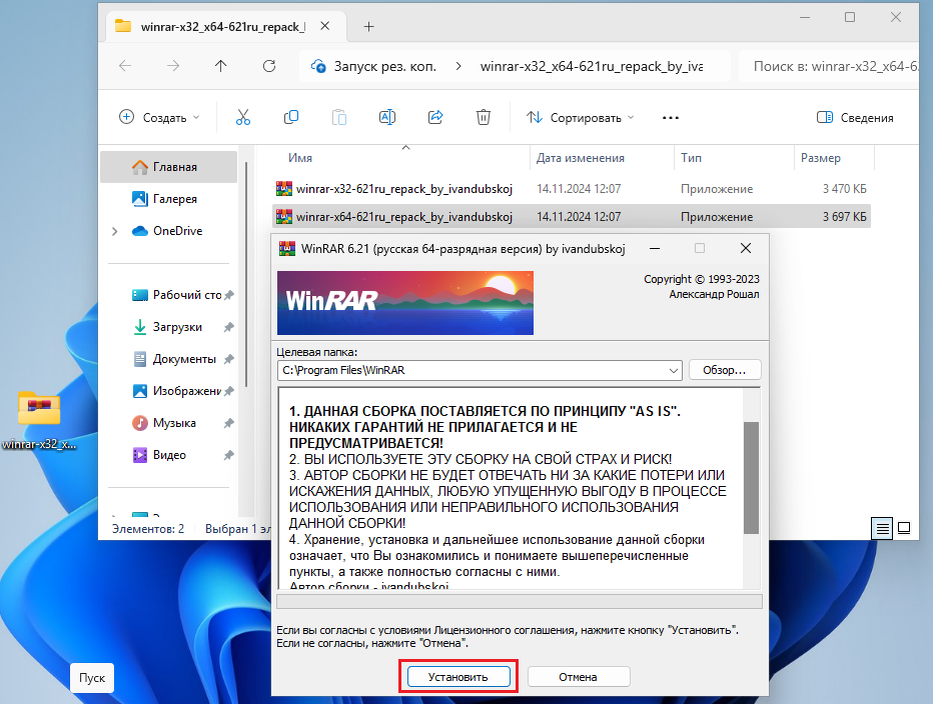Click the Запуск рез. коп. breadcrumb
Viewport: 933px width, 704px height.
(x=385, y=66)
